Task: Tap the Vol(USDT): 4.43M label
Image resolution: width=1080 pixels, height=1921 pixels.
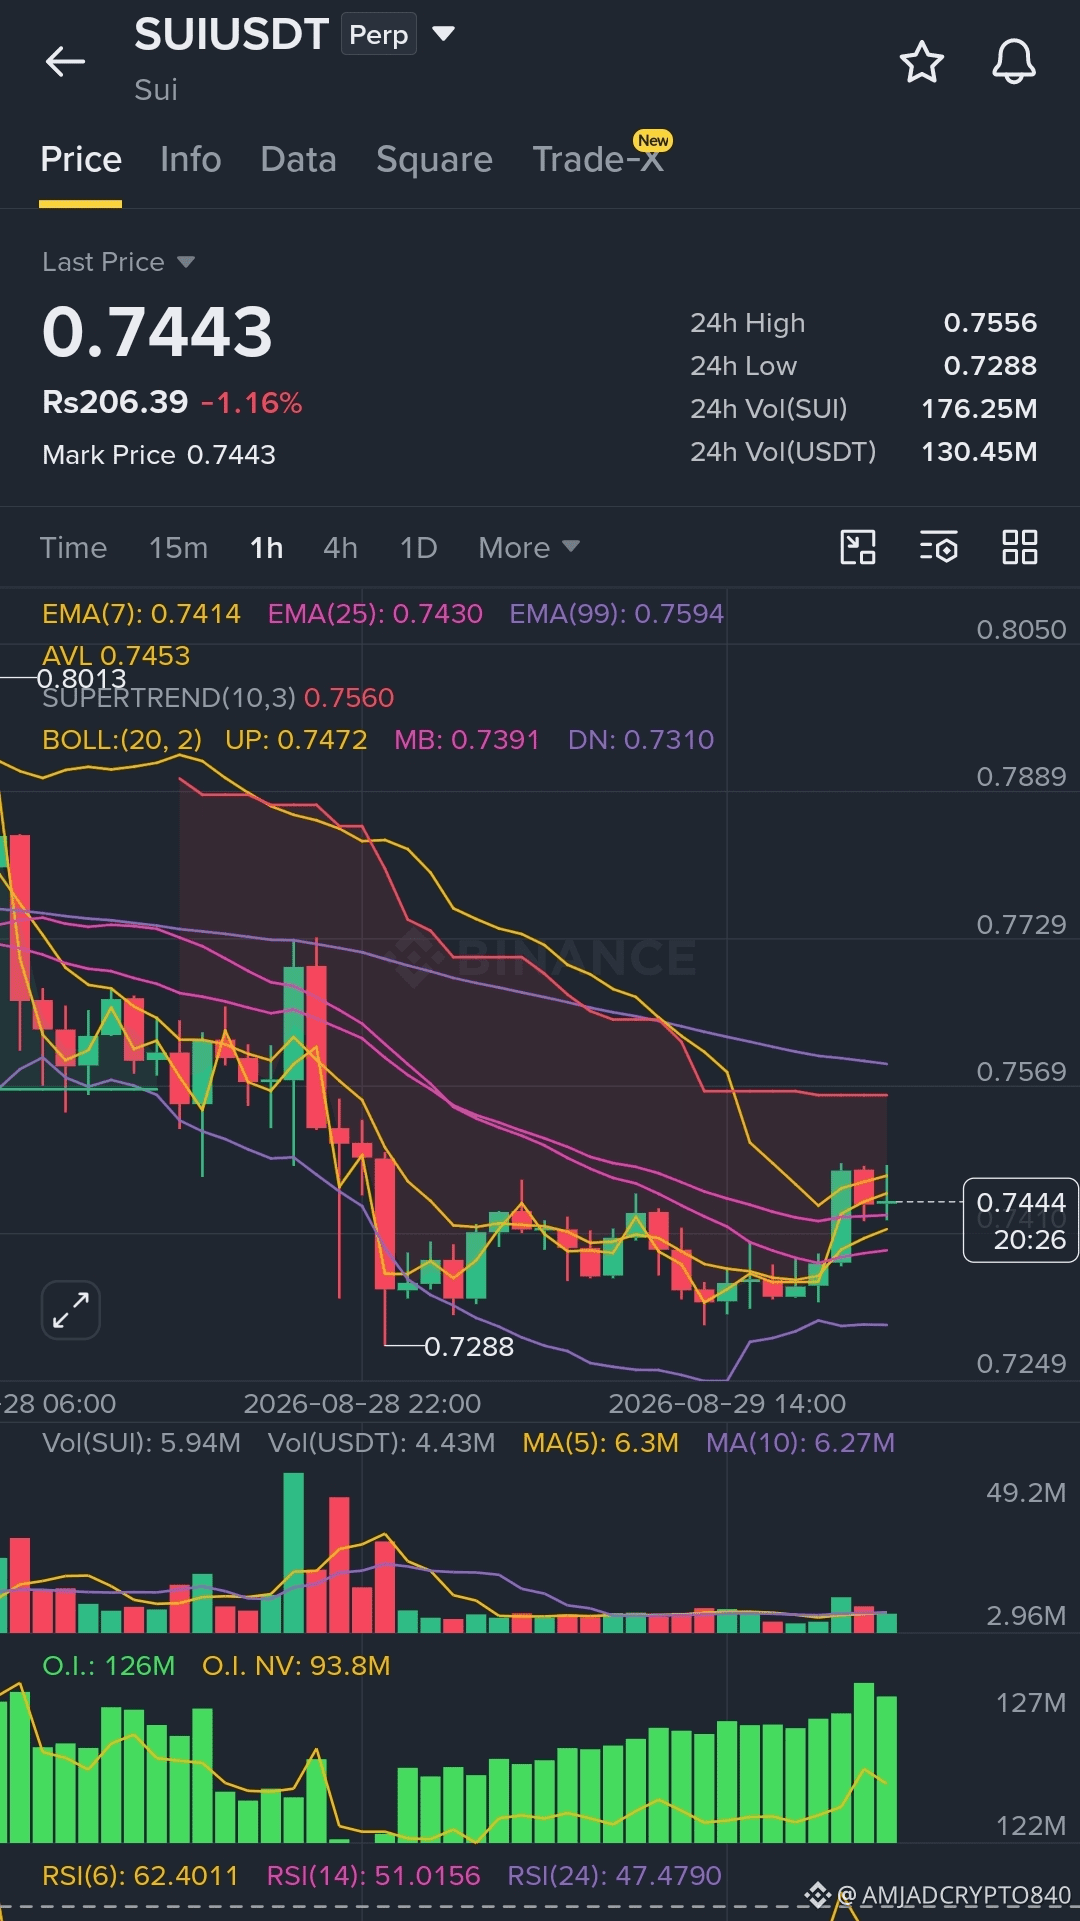Action: [381, 1443]
